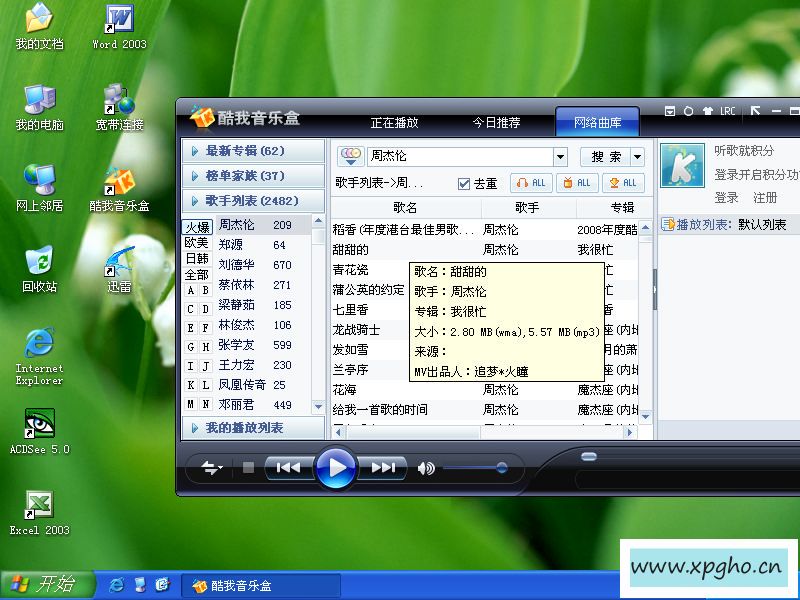The image size is (800, 600).
Task: Expand 最新专辑 (62) section
Action: pos(253,151)
